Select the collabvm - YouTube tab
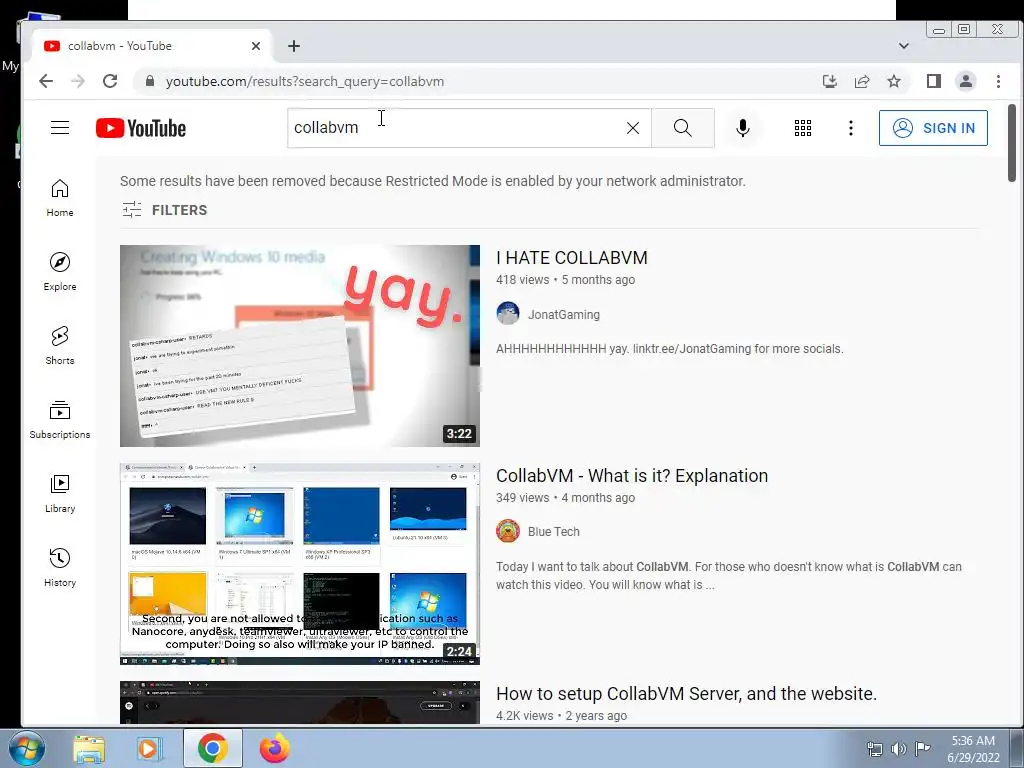Screen dimensions: 1024x768 152,46
